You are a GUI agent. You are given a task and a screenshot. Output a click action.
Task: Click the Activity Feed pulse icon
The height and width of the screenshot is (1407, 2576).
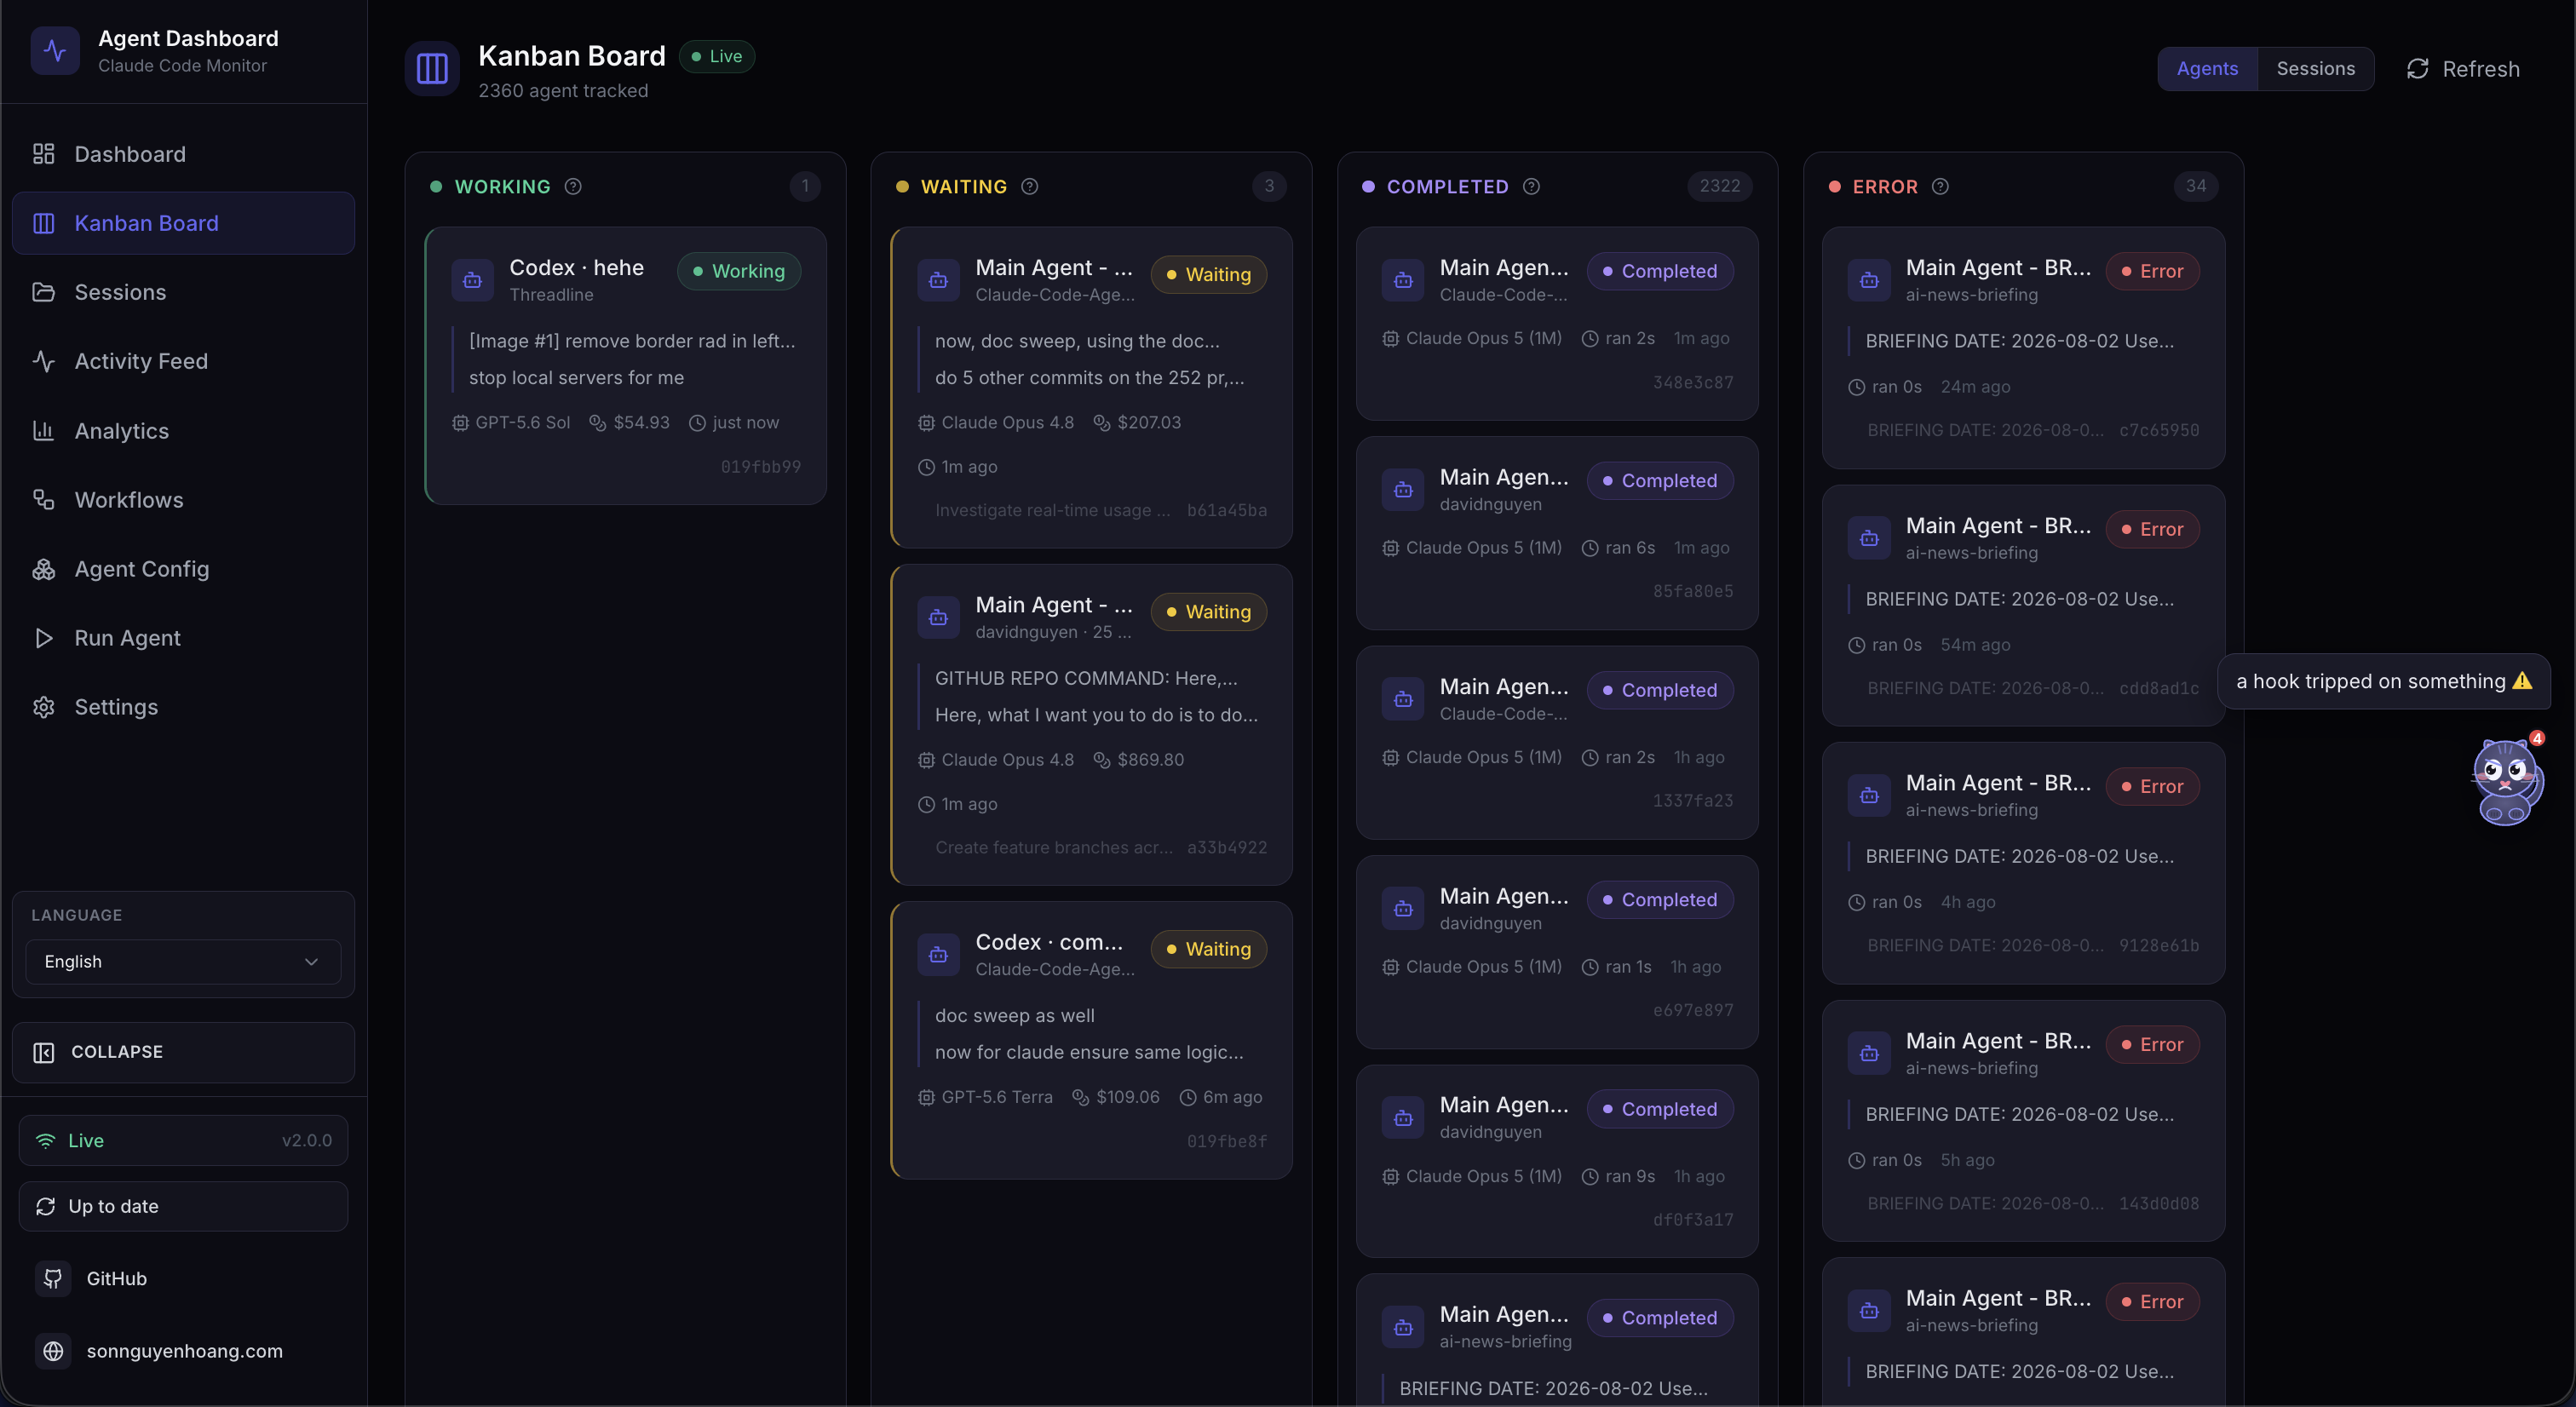click(x=43, y=361)
